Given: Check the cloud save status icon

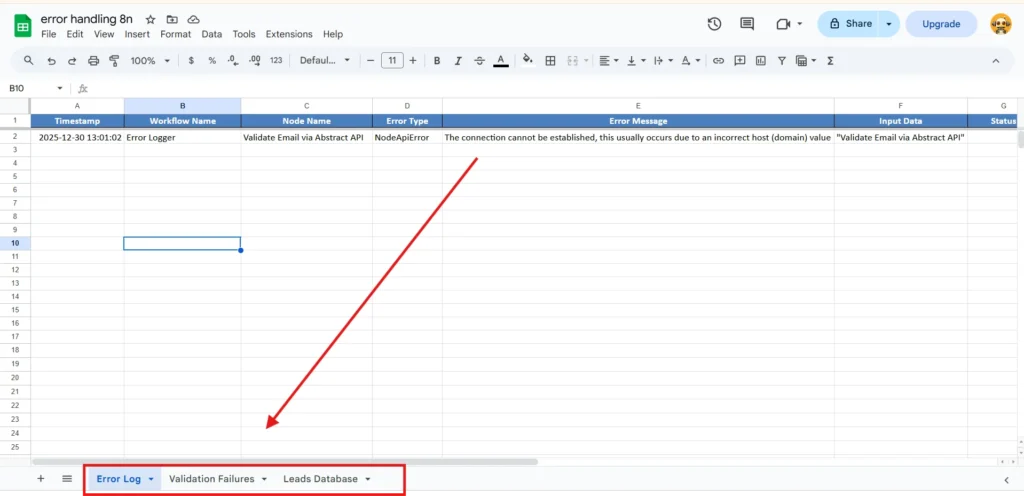Looking at the screenshot, I should [x=193, y=20].
